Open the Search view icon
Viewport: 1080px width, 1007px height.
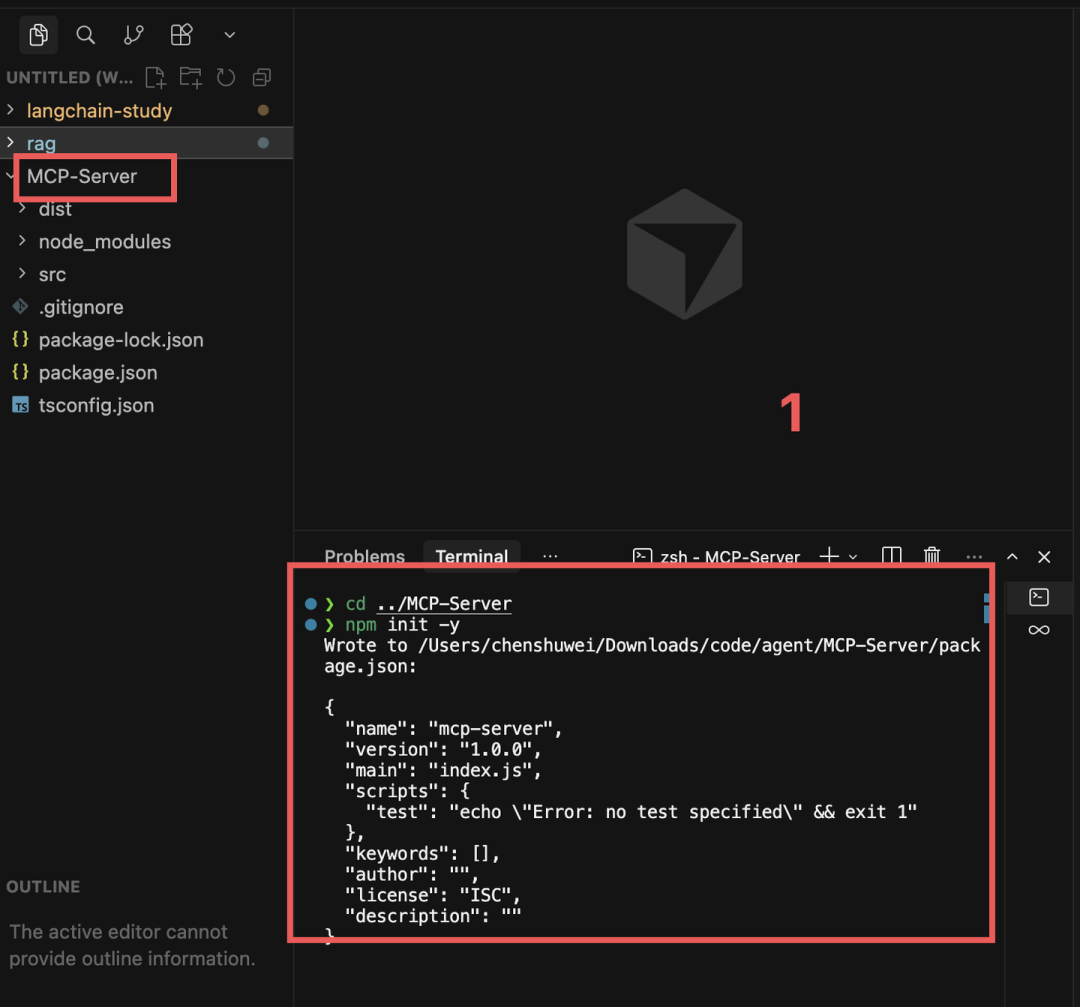(x=85, y=34)
